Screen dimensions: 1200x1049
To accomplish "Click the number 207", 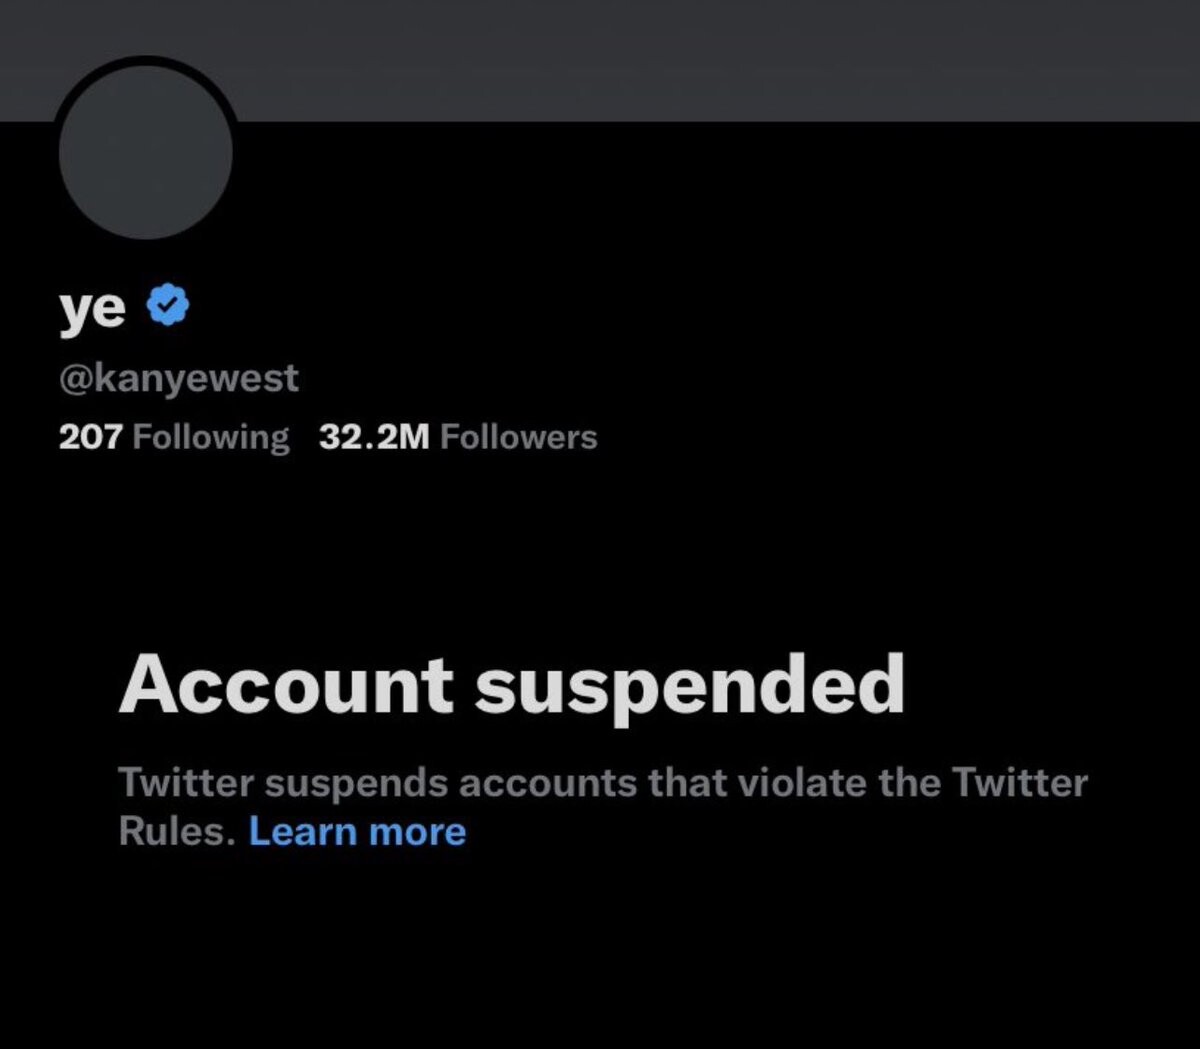I will (90, 437).
